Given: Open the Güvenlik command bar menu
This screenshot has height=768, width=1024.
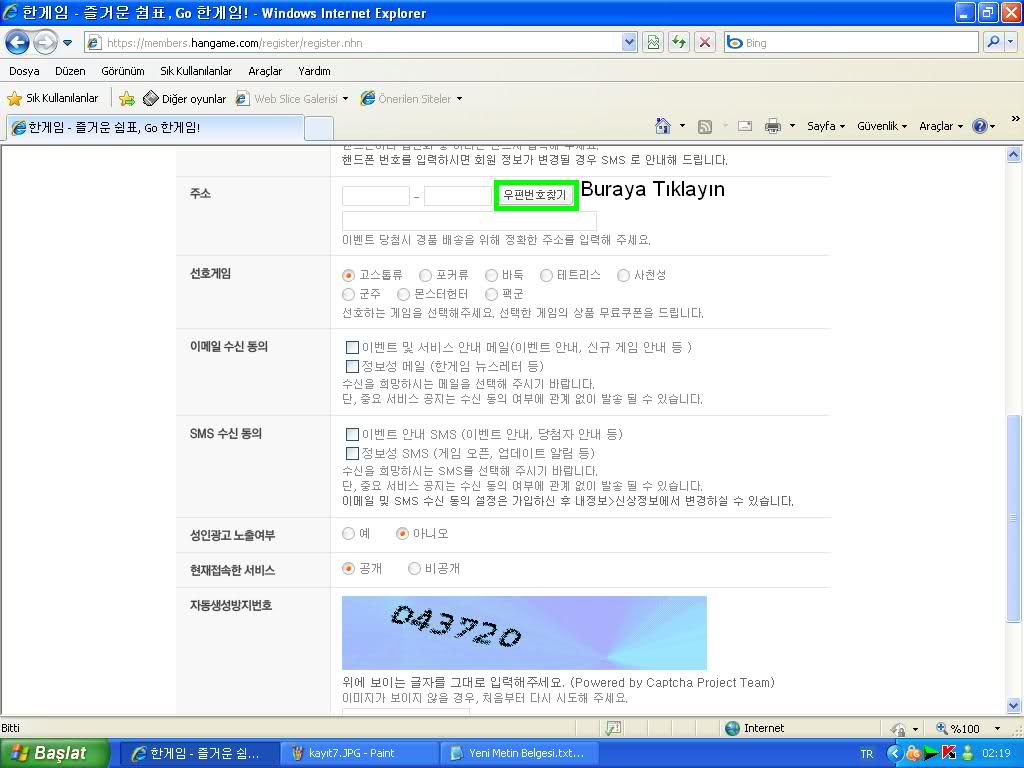Looking at the screenshot, I should pos(882,126).
